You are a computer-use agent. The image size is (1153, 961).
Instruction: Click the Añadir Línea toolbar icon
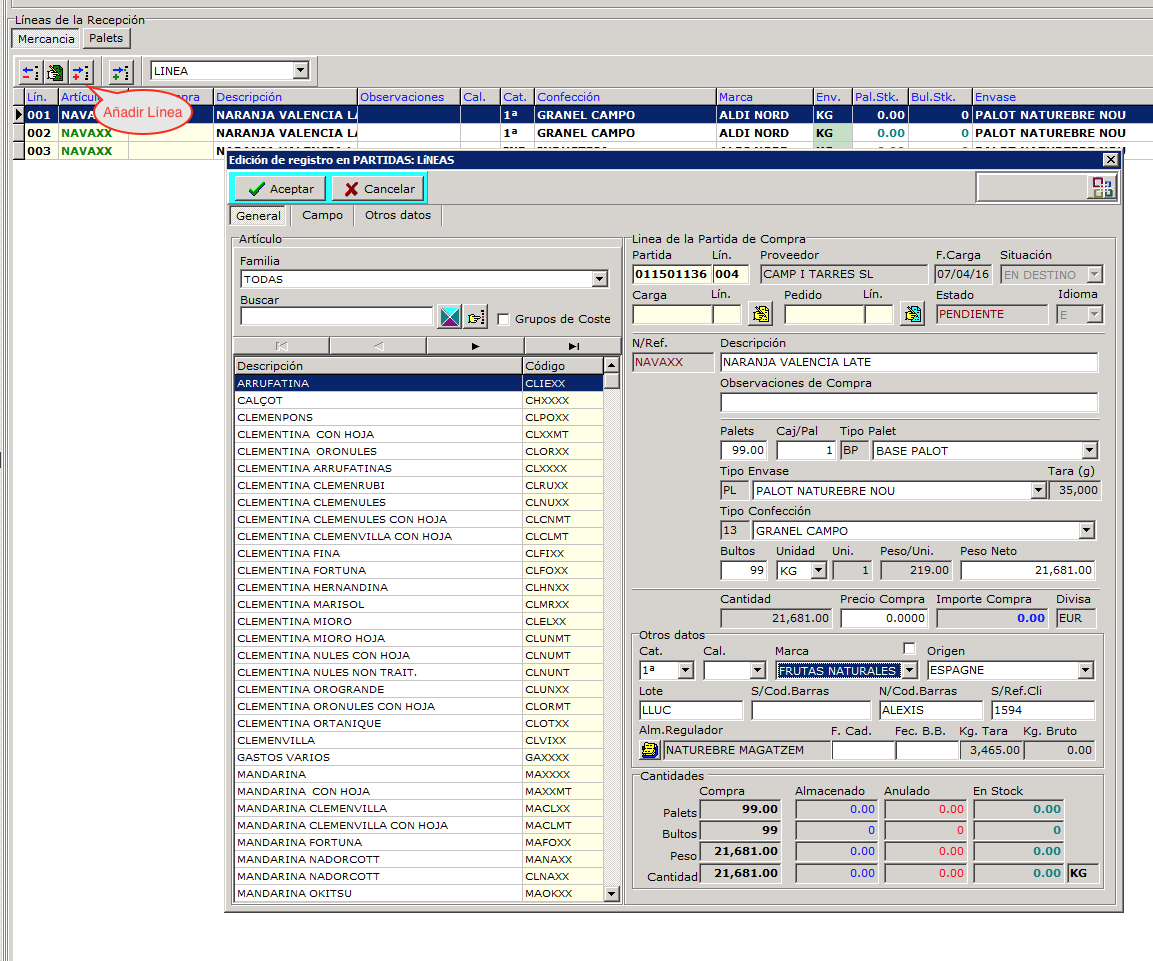click(x=81, y=72)
